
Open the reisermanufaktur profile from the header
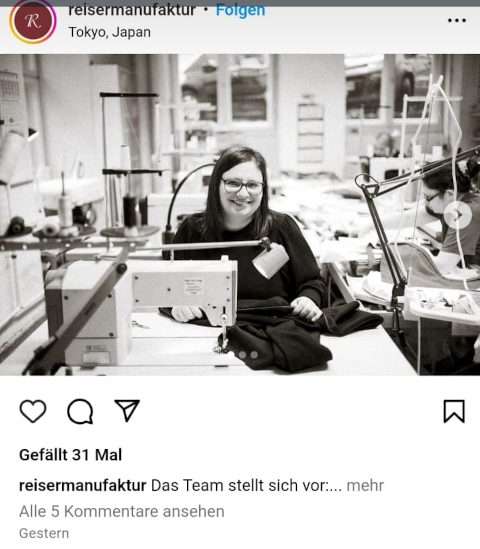[132, 10]
